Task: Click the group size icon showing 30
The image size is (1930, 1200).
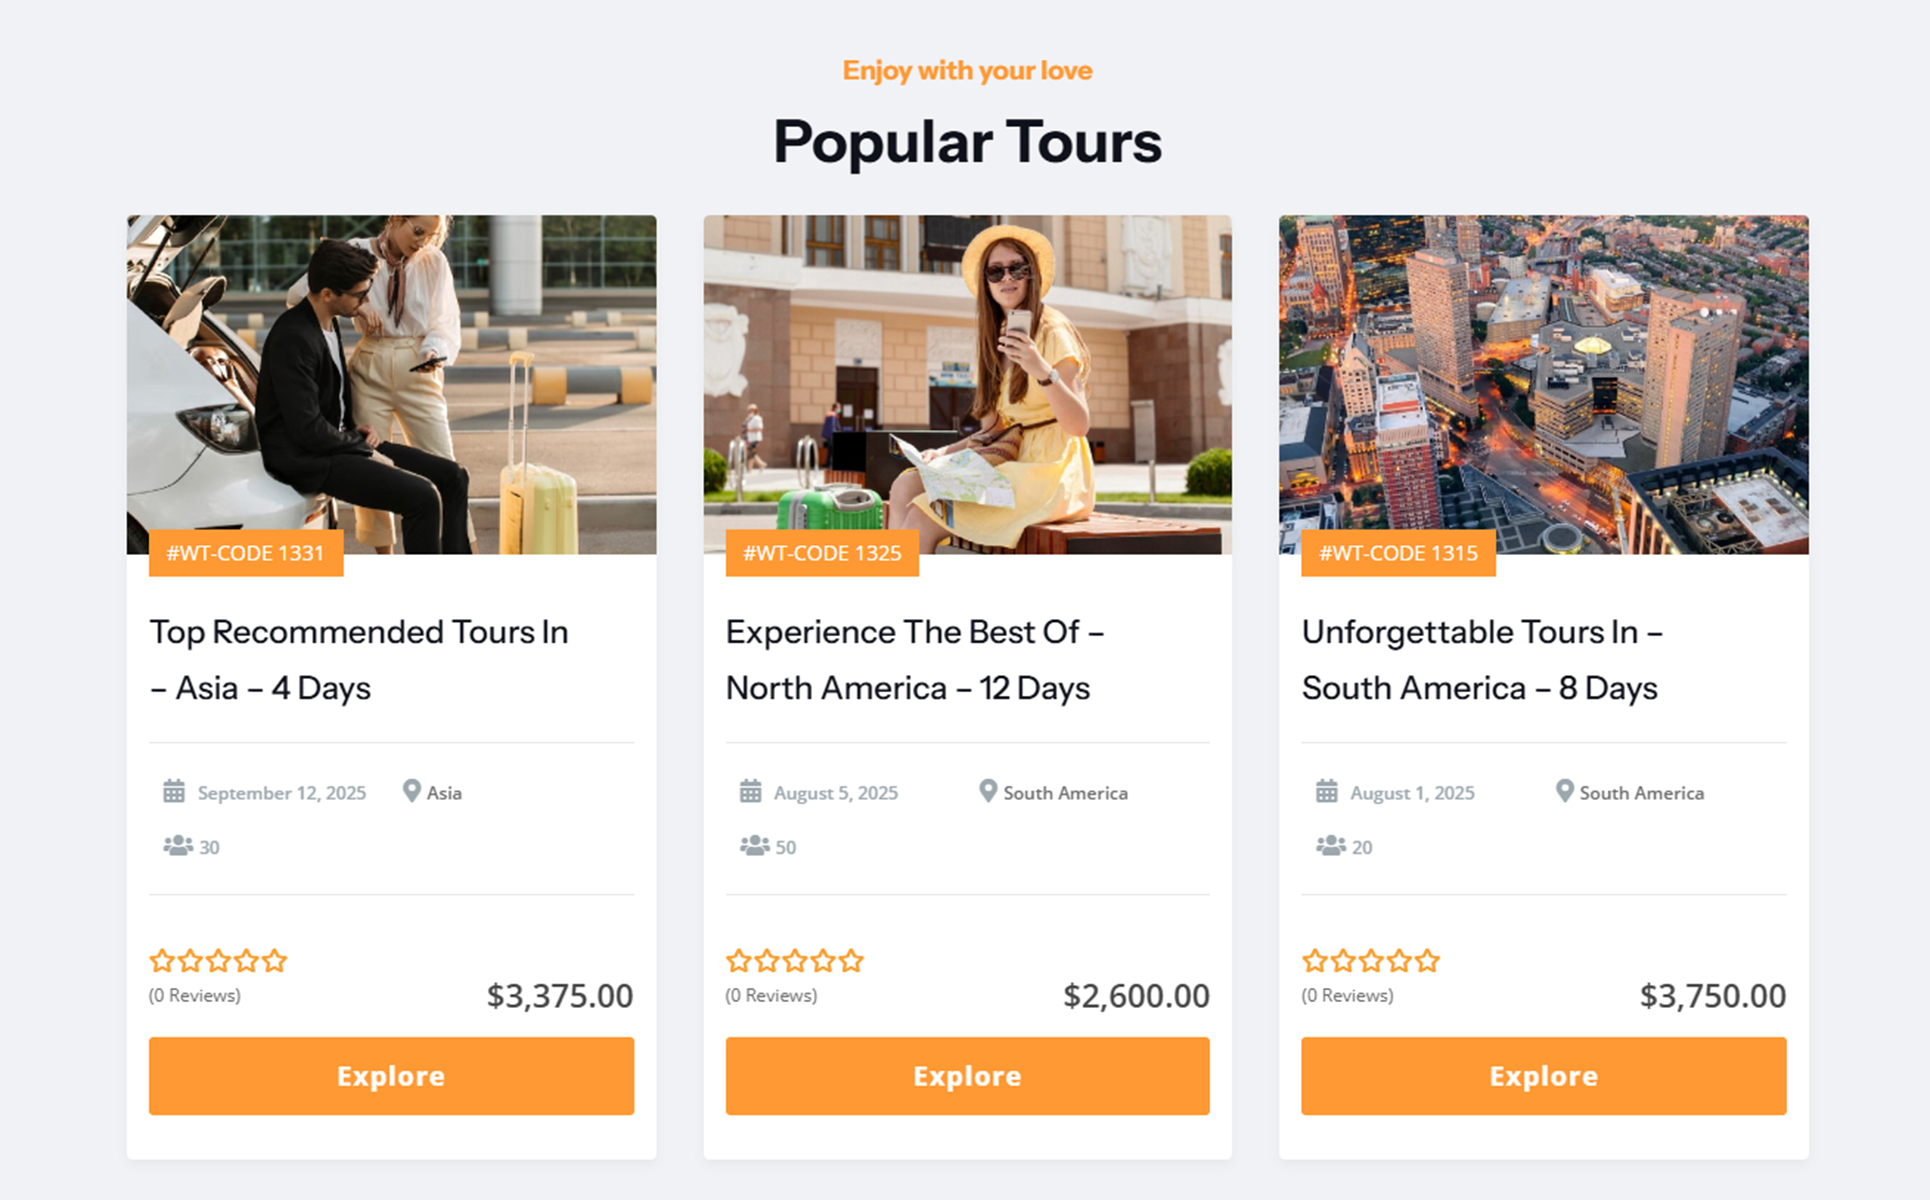Action: (x=178, y=846)
